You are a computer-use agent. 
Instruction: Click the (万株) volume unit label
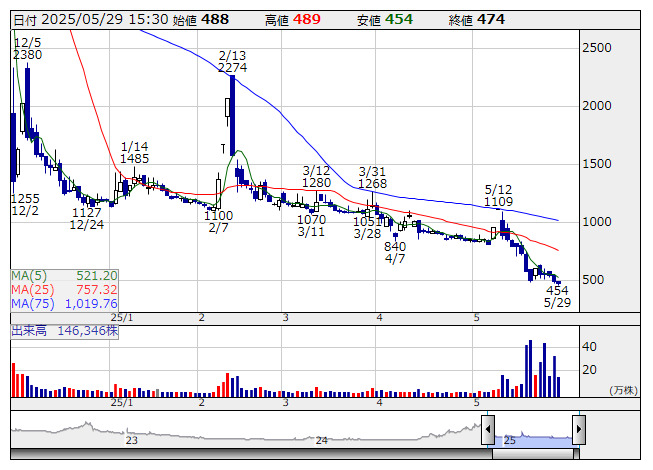tap(623, 390)
